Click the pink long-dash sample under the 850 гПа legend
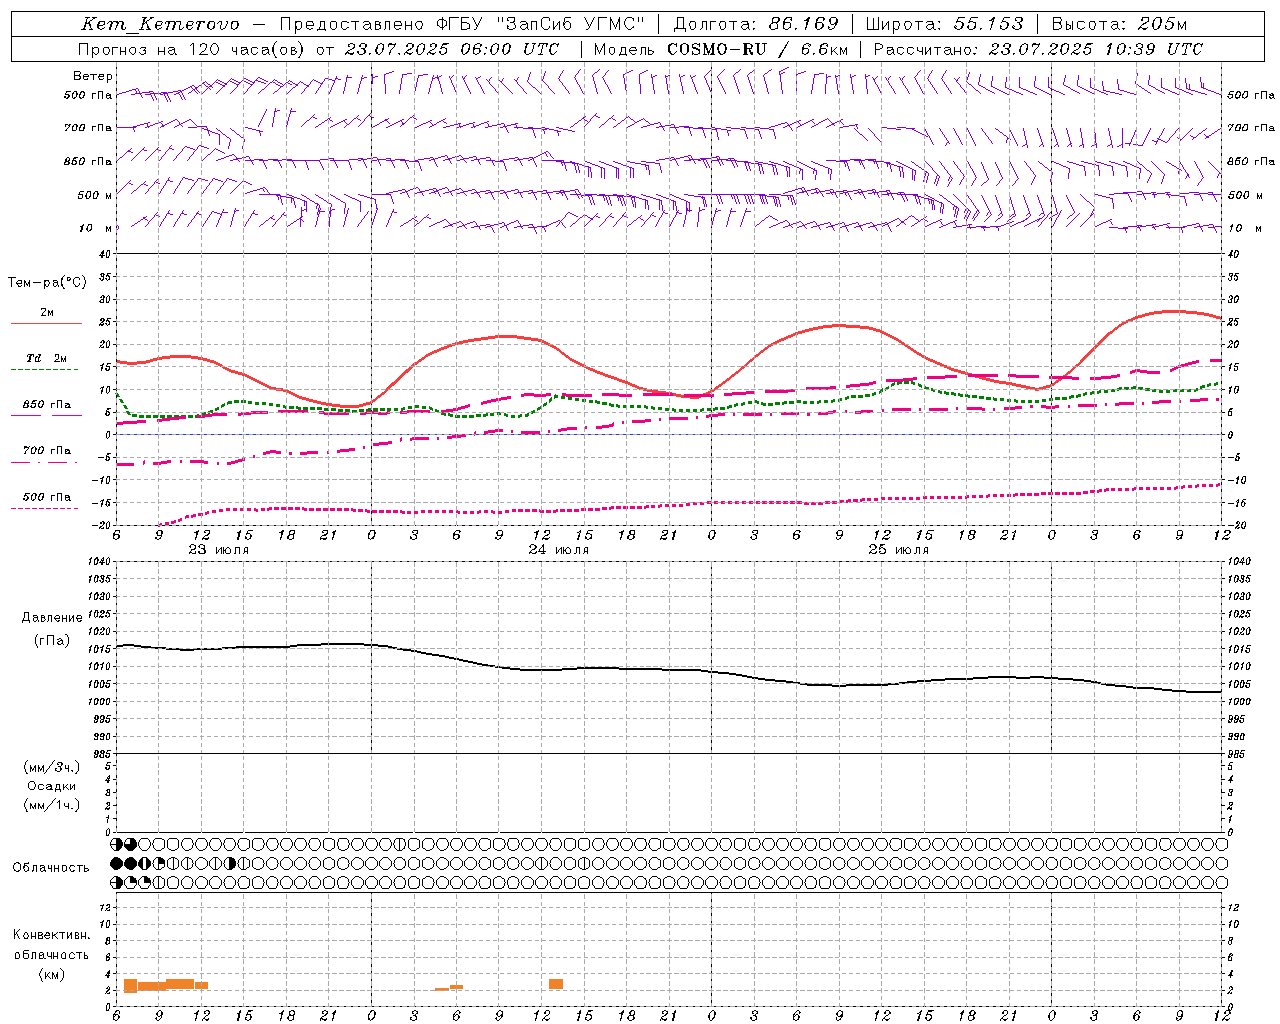1280x1024 pixels. click(x=46, y=415)
